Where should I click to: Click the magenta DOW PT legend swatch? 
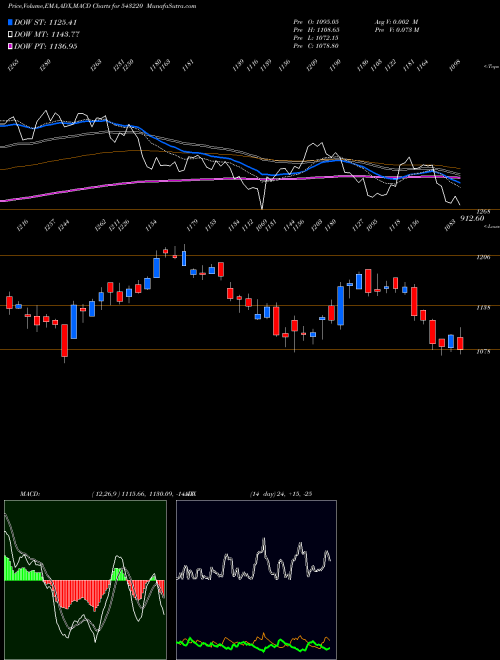[10, 46]
